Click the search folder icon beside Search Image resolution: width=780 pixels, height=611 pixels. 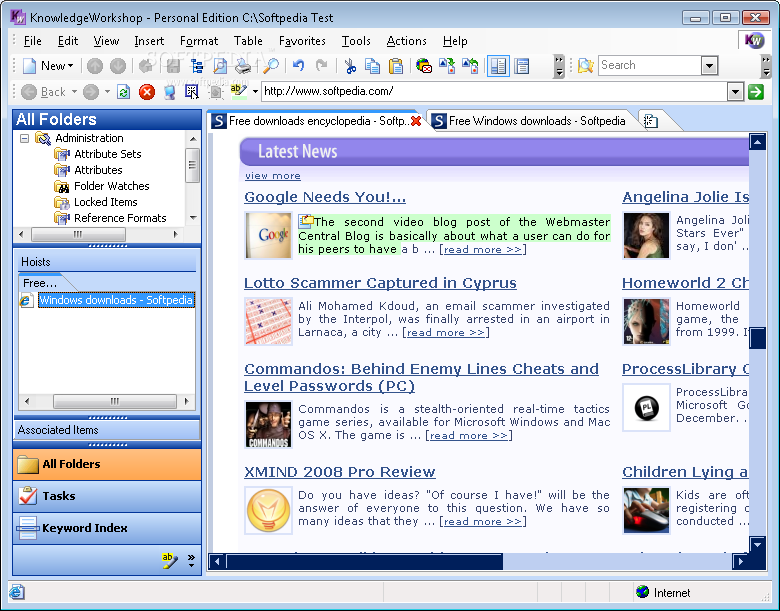[x=585, y=66]
